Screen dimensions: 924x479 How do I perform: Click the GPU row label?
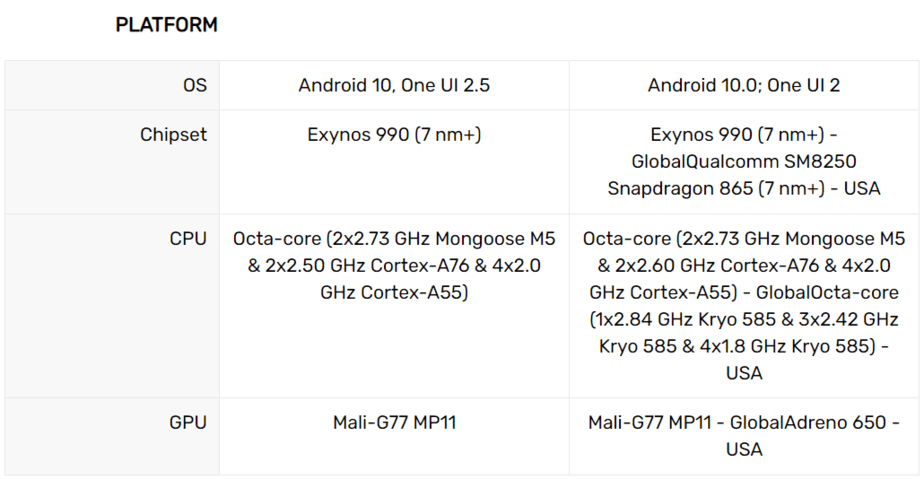(x=188, y=422)
